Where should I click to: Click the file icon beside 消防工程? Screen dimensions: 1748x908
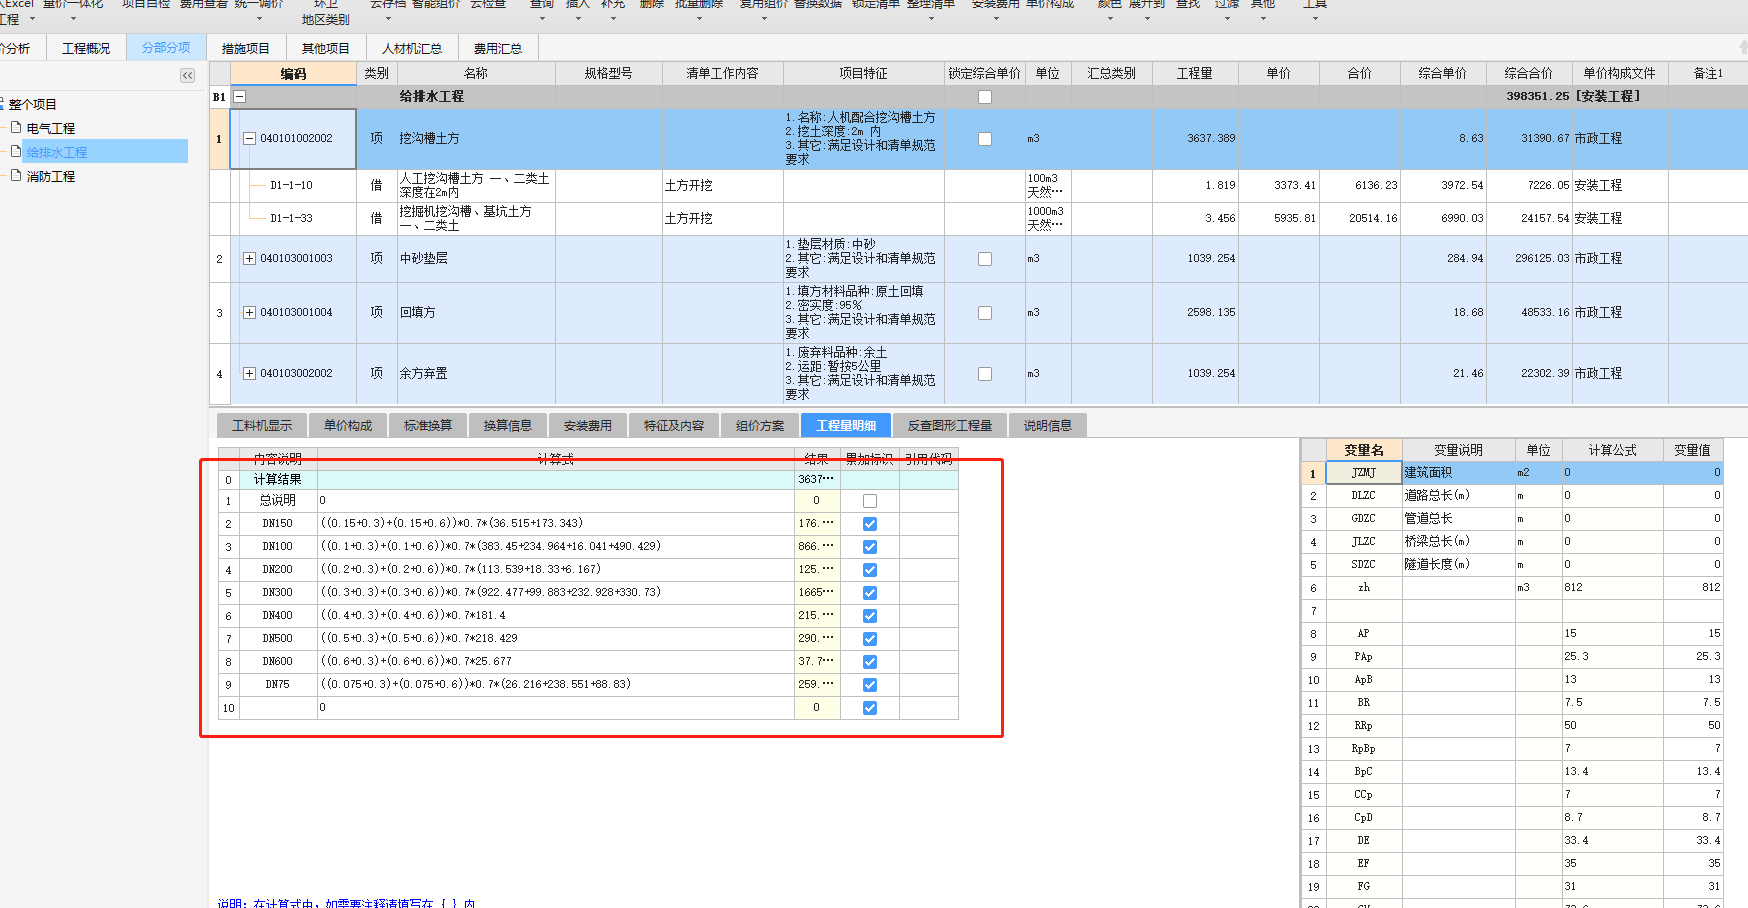tap(16, 175)
